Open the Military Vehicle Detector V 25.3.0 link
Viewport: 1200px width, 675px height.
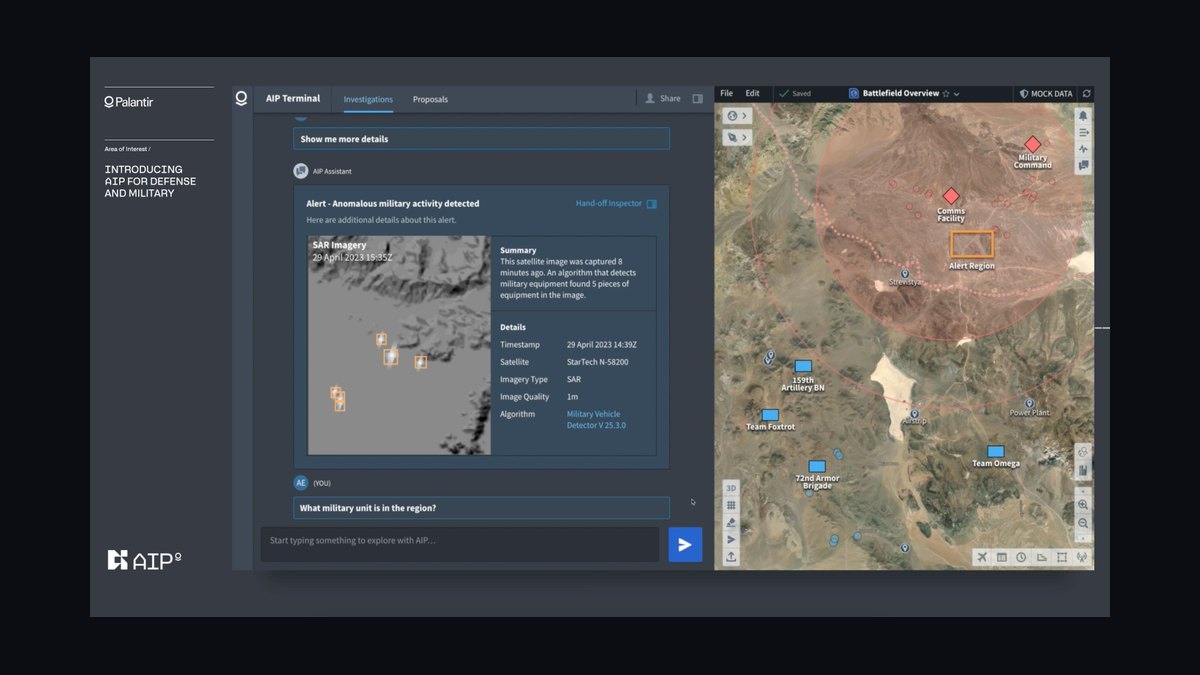597,420
